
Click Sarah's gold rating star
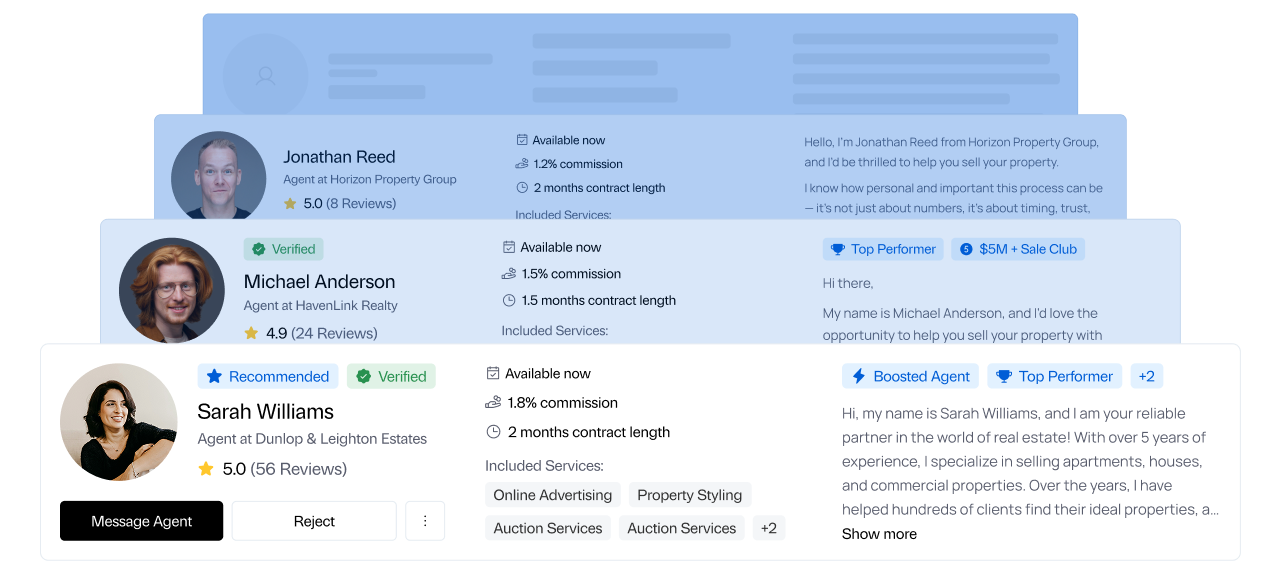click(206, 469)
